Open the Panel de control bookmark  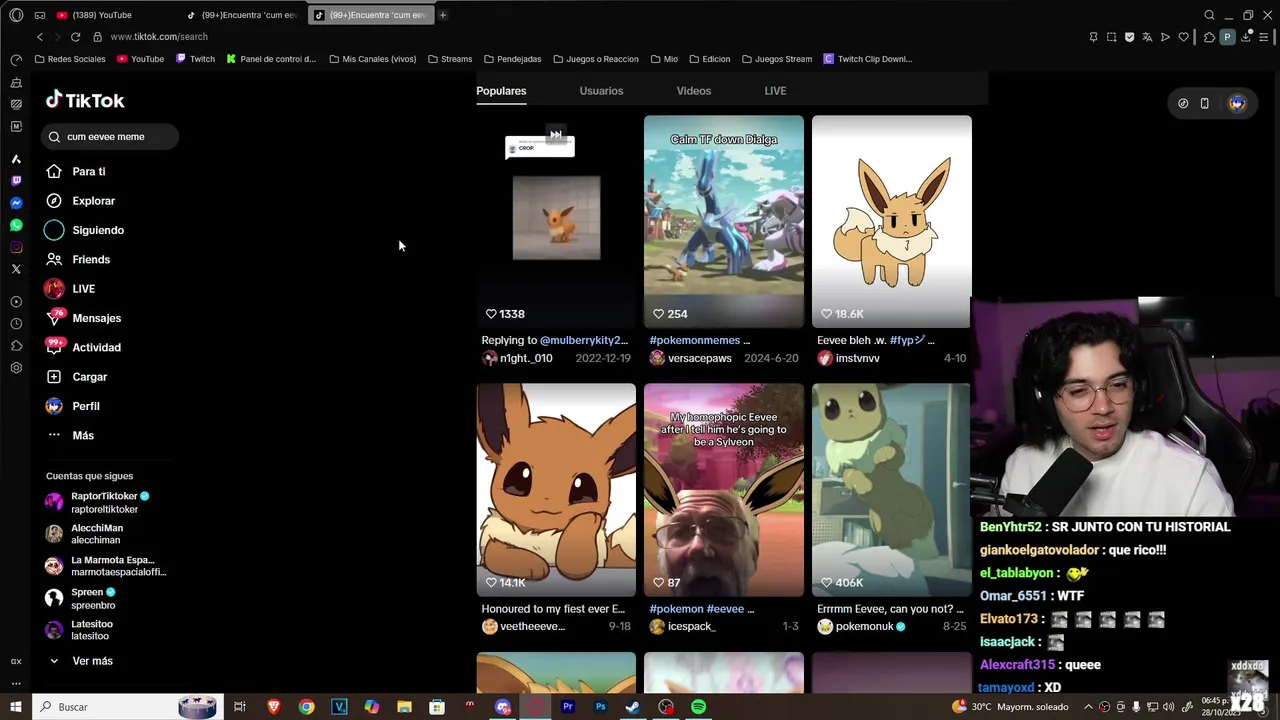tap(271, 59)
